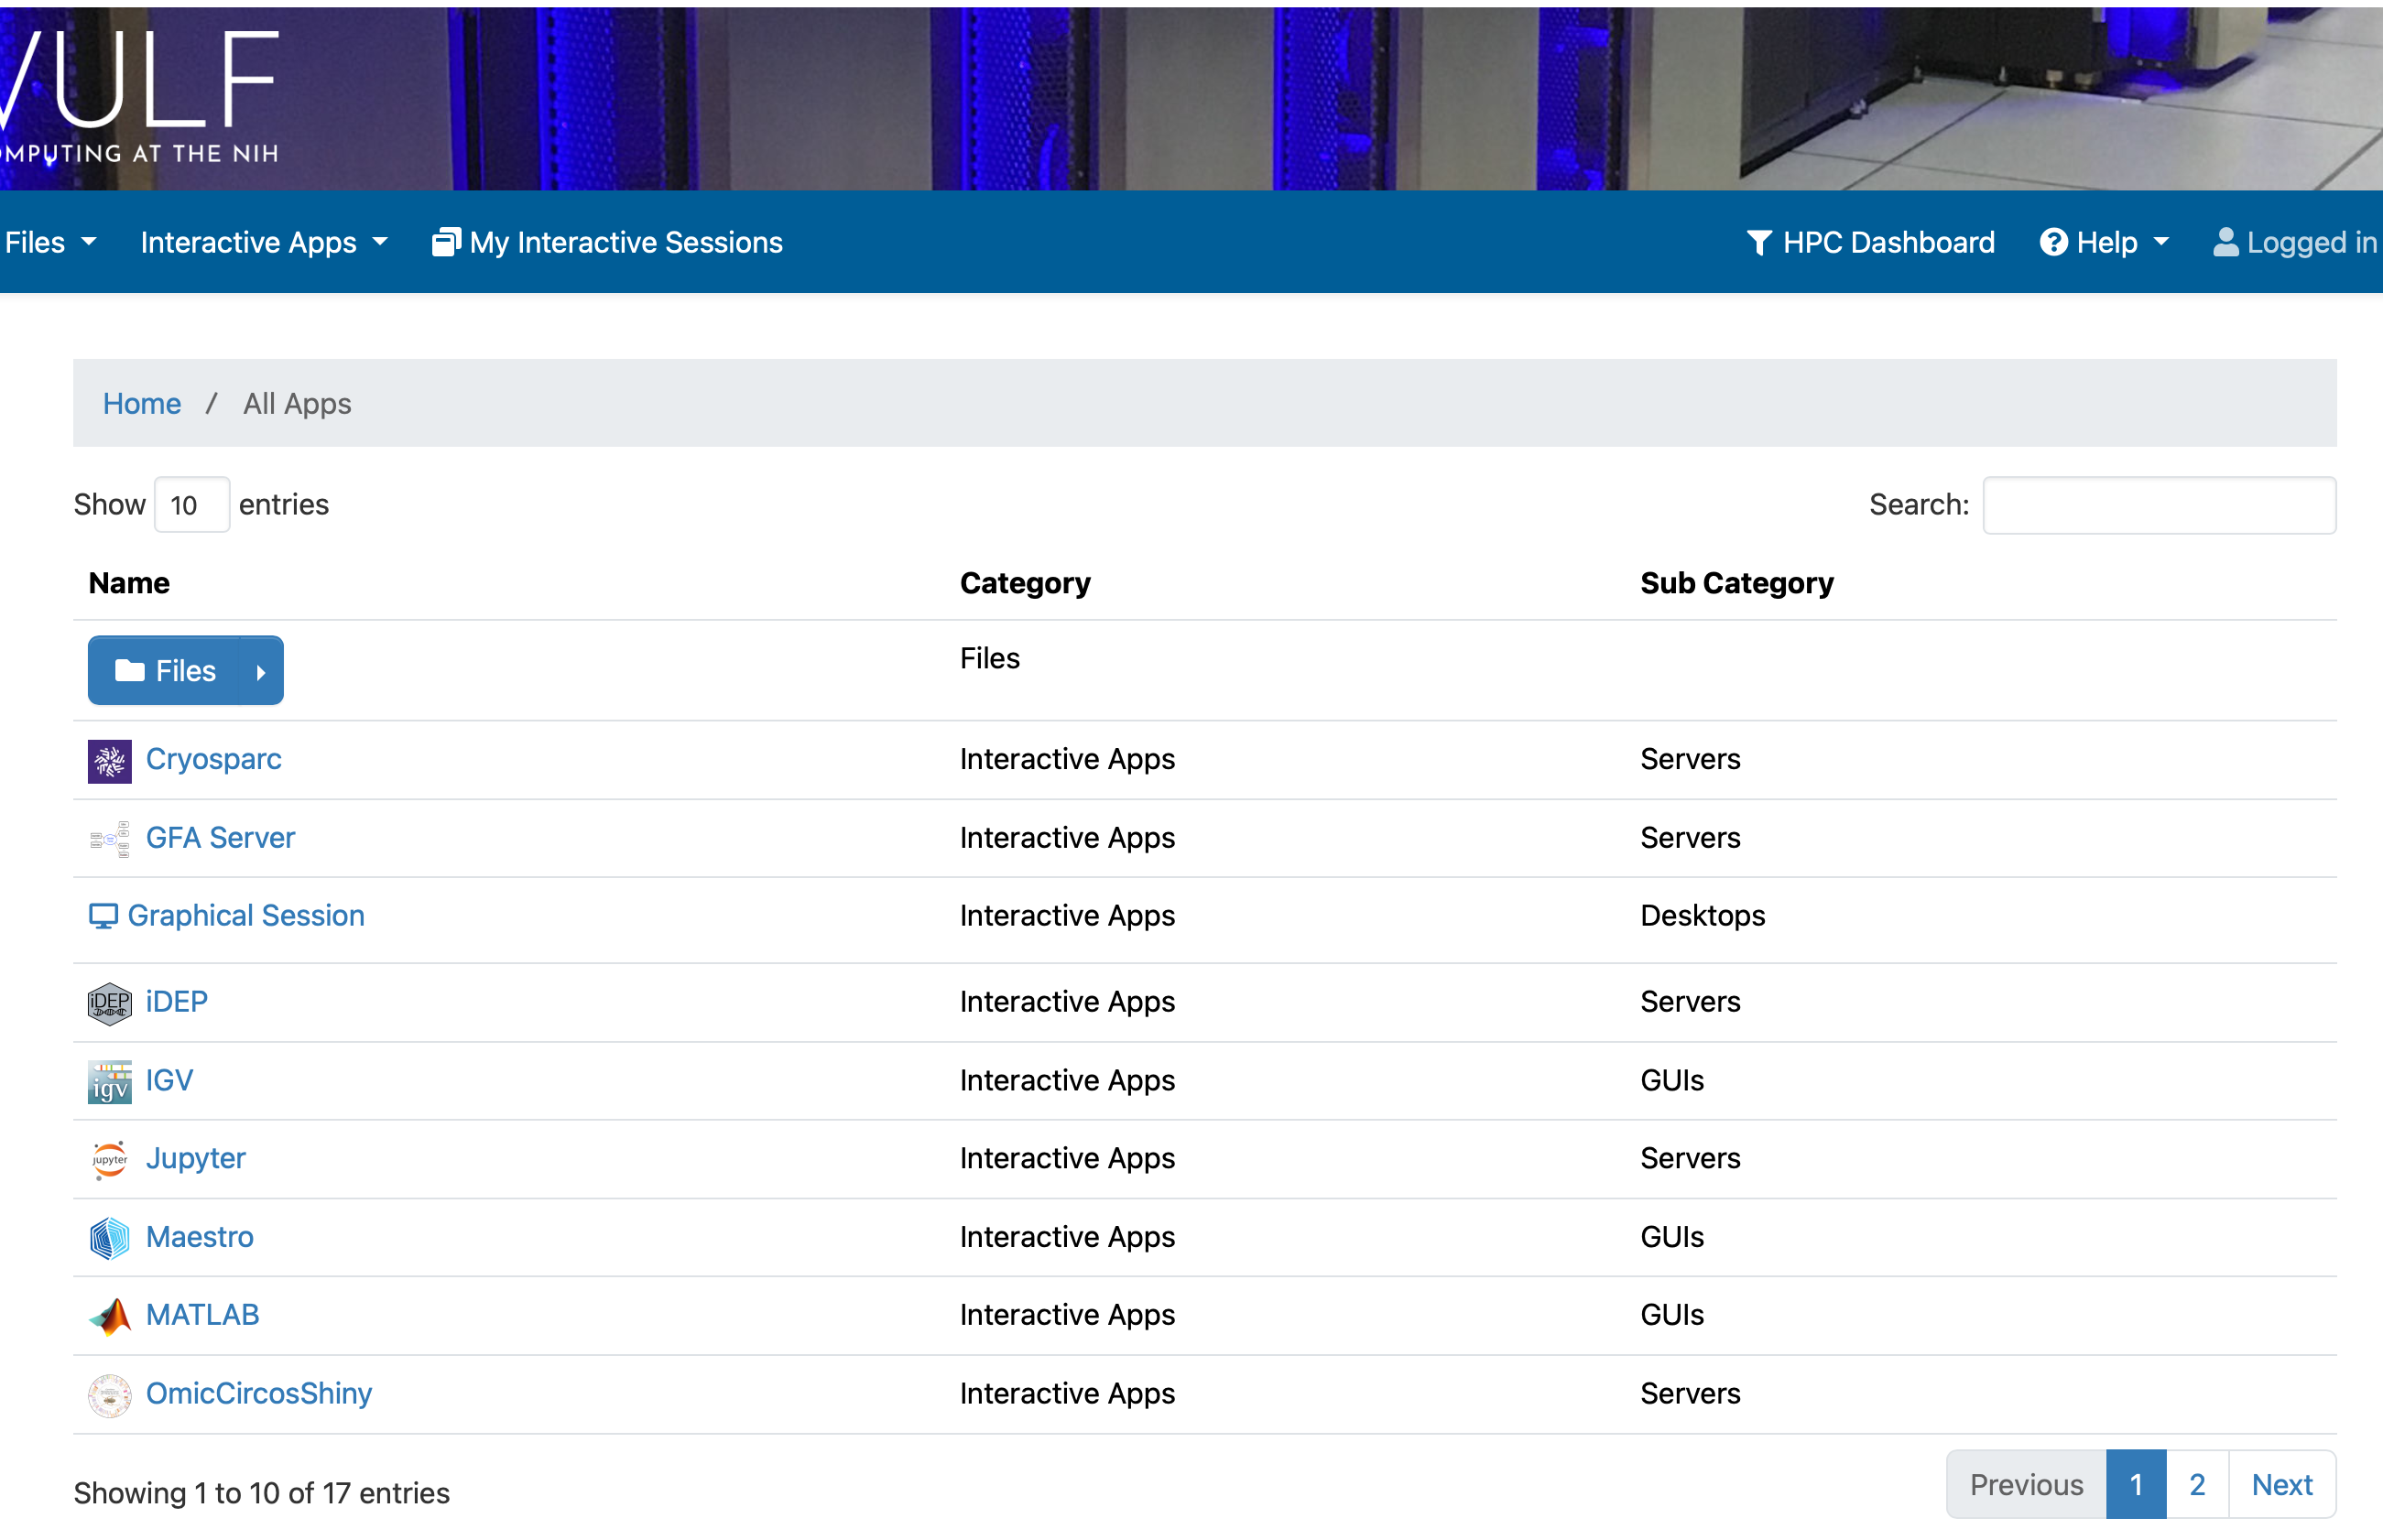
Task: Click 'Interactive Apps' cell in Jupyter row
Action: click(x=1067, y=1158)
